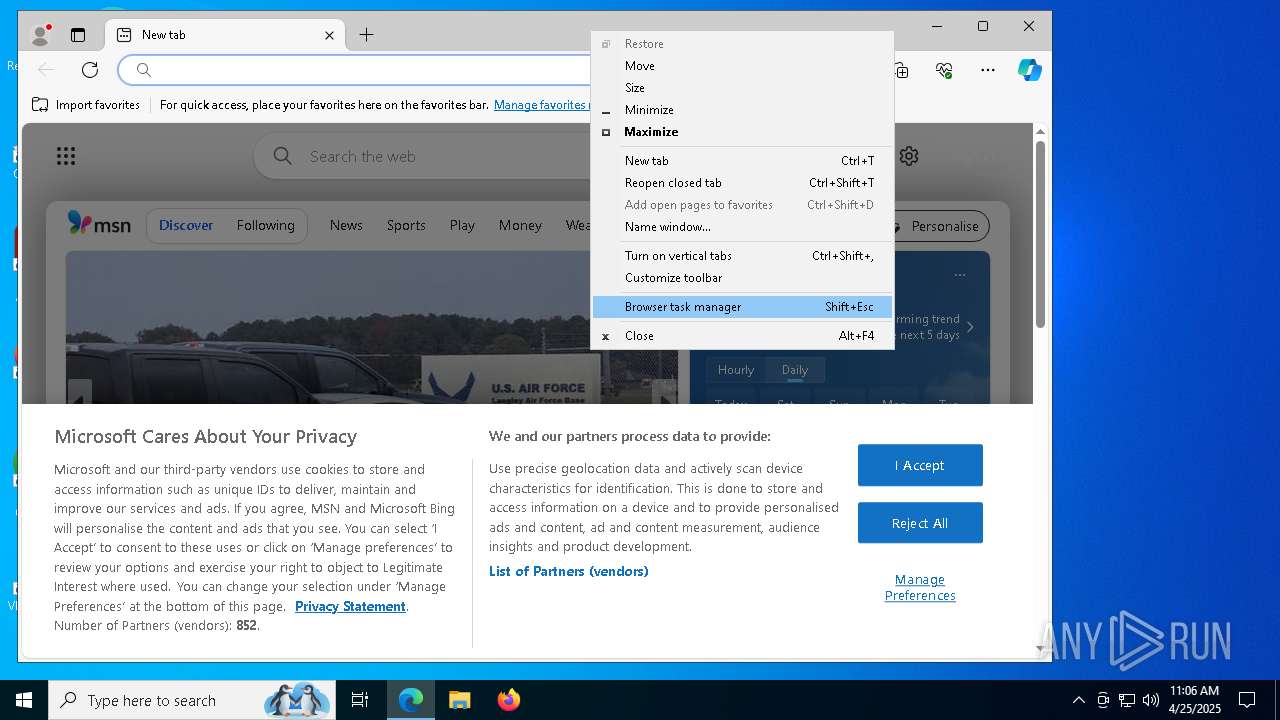This screenshot has height=720, width=1280.
Task: Choose Name window... menu entry
Action: click(742, 227)
